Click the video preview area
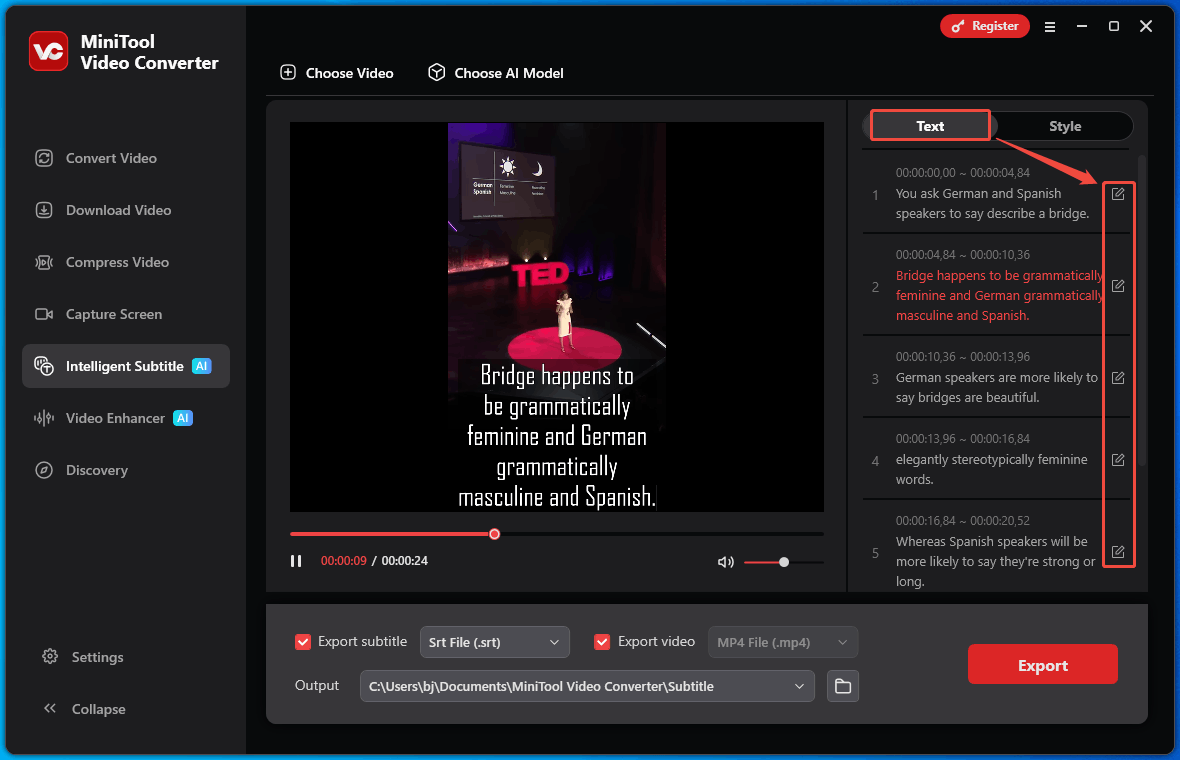The image size is (1180, 760). [557, 317]
